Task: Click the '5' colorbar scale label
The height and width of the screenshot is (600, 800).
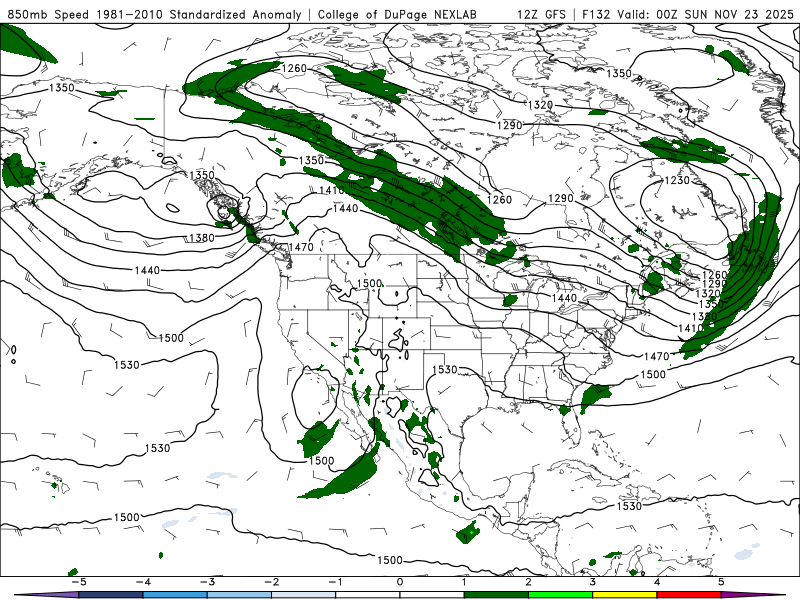Action: [x=721, y=582]
